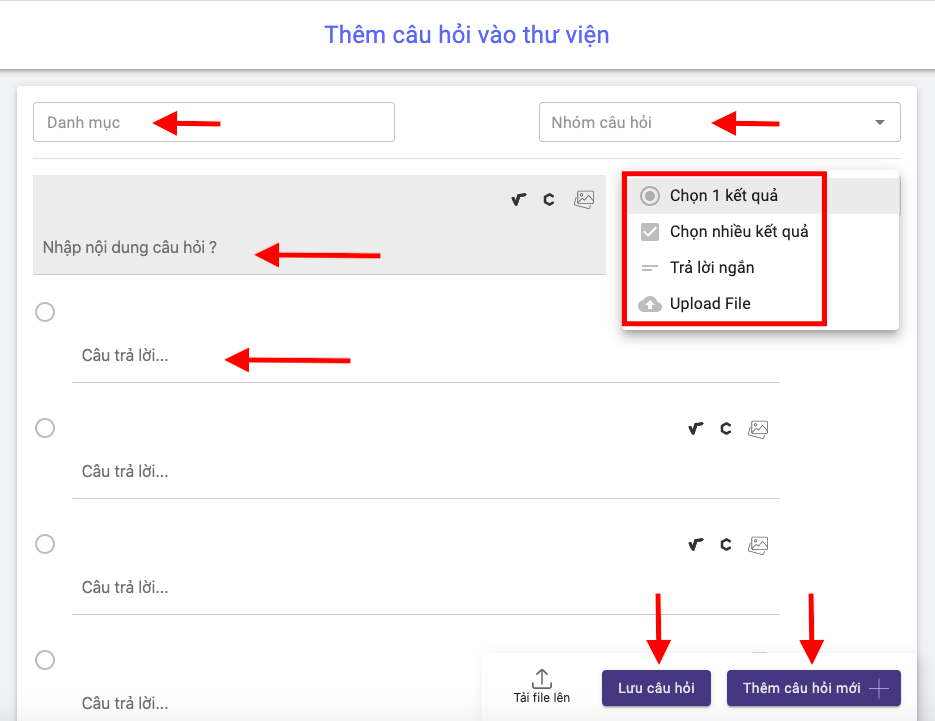Click the Lưu câu hỏi button
This screenshot has width=935, height=721.
(x=656, y=688)
